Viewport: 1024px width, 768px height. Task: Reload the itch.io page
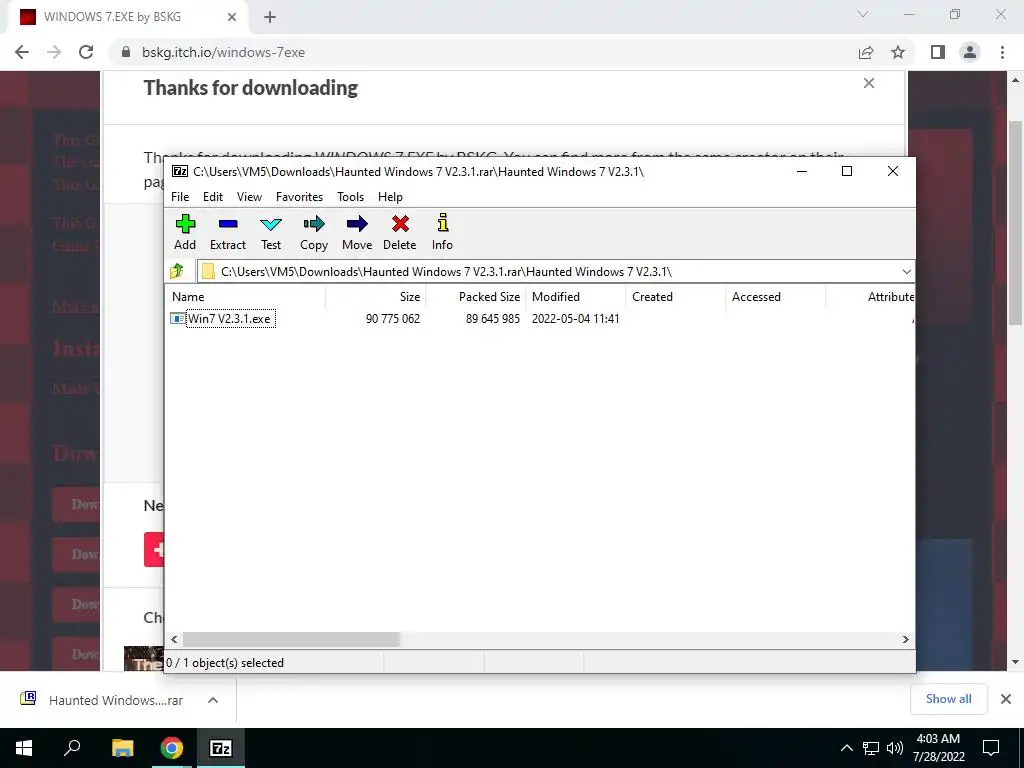(x=86, y=52)
